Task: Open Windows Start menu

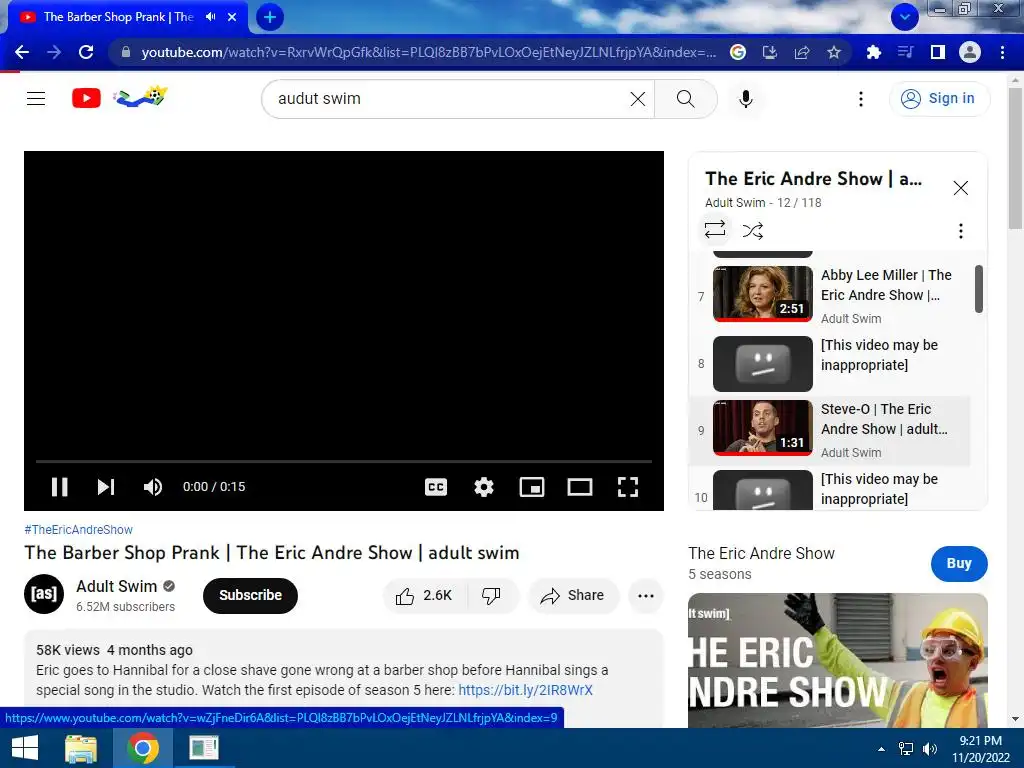Action: (25, 748)
